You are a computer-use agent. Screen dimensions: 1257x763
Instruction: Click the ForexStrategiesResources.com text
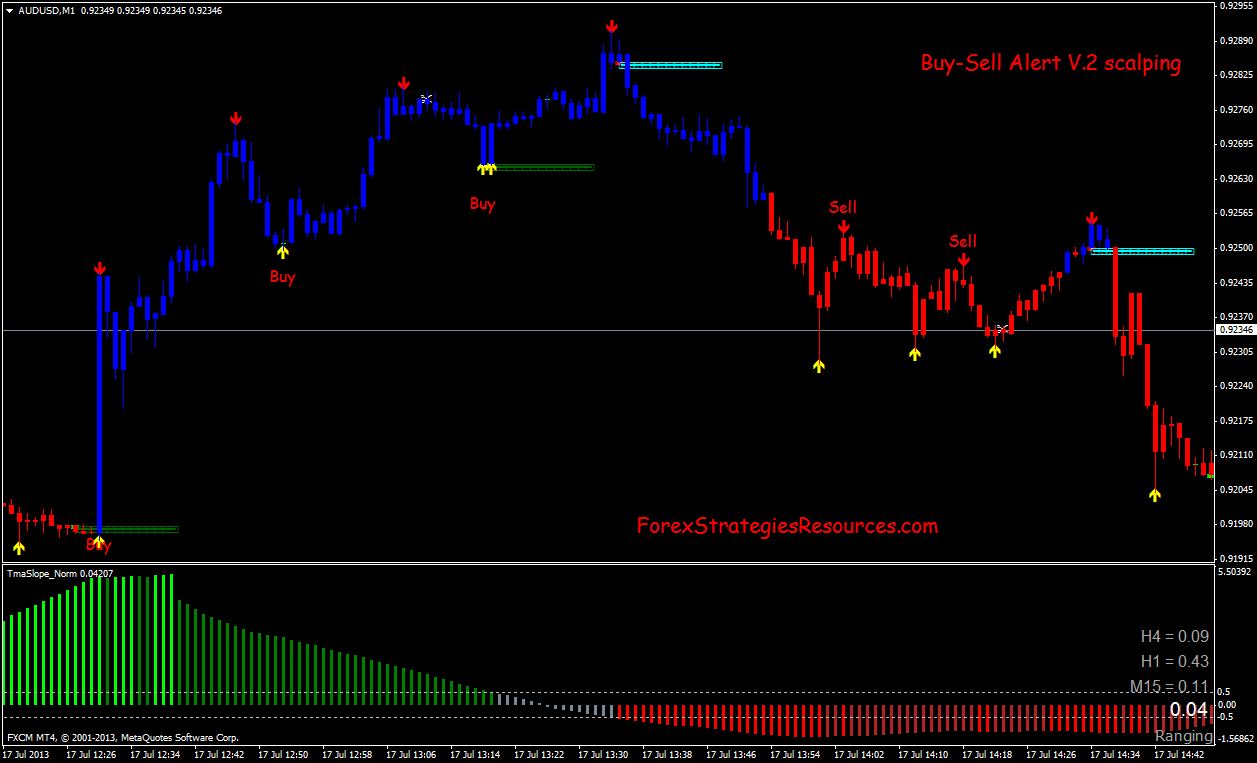(787, 525)
